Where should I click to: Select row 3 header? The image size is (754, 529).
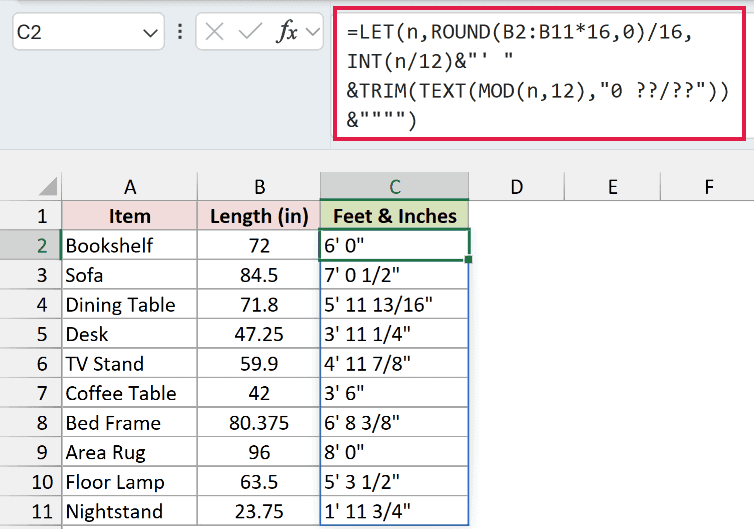(31, 275)
